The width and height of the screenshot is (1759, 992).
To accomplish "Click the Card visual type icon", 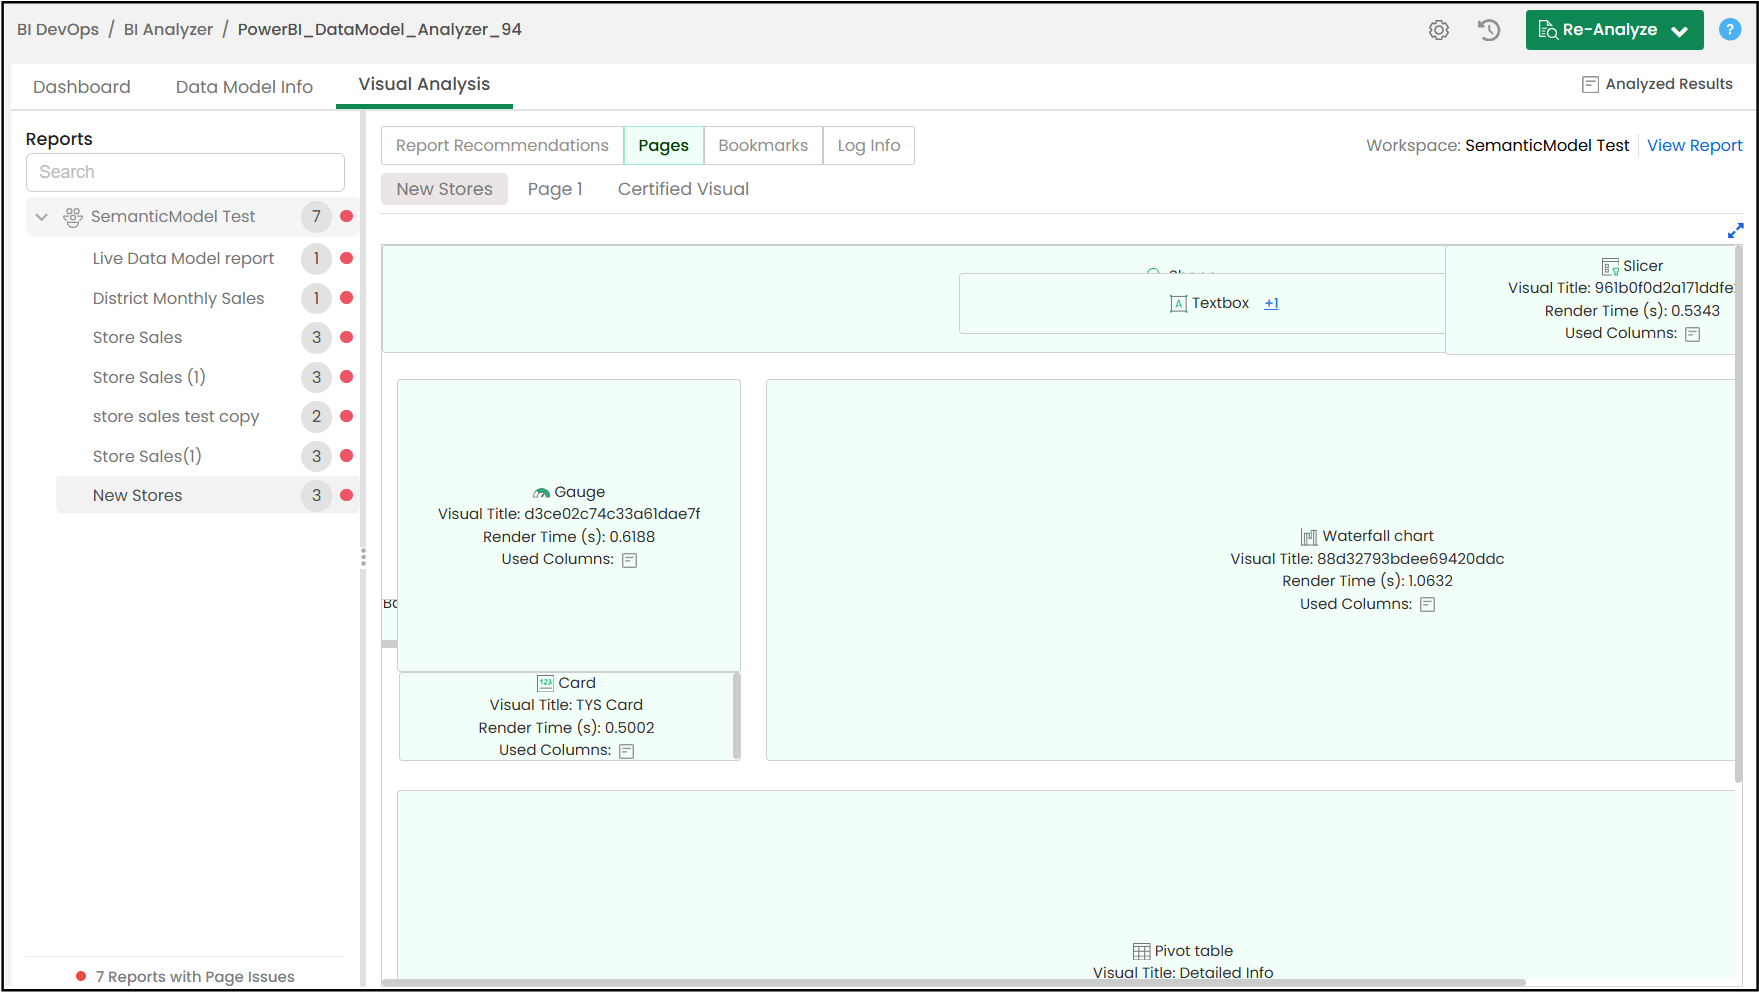I will pos(545,683).
